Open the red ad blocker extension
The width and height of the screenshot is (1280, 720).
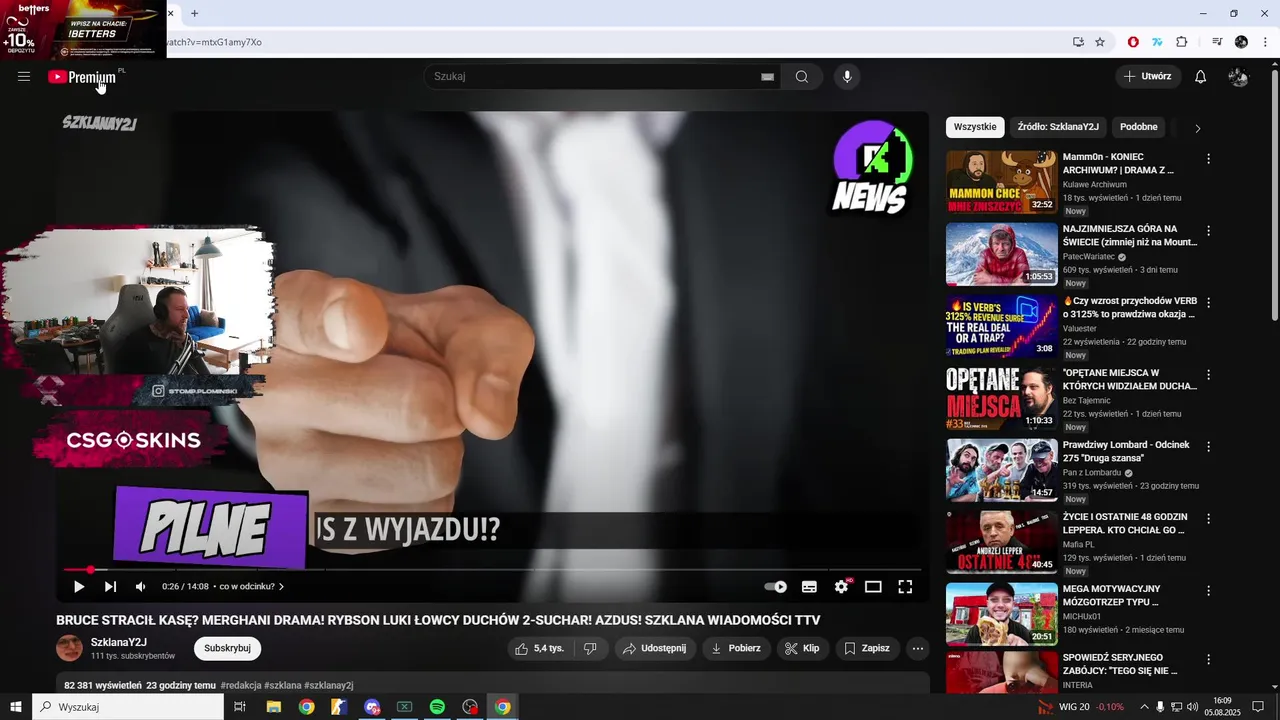(1133, 42)
